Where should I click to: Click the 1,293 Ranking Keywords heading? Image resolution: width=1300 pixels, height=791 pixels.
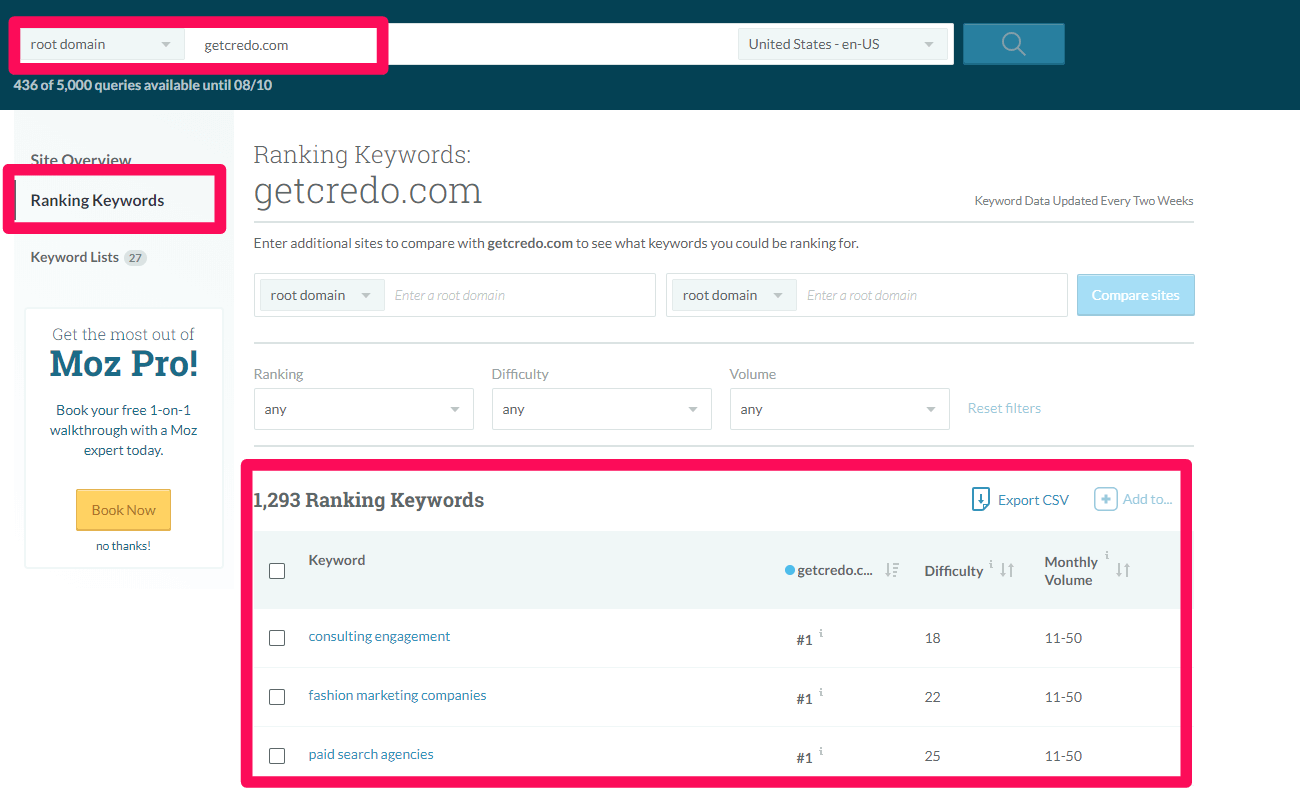(369, 500)
